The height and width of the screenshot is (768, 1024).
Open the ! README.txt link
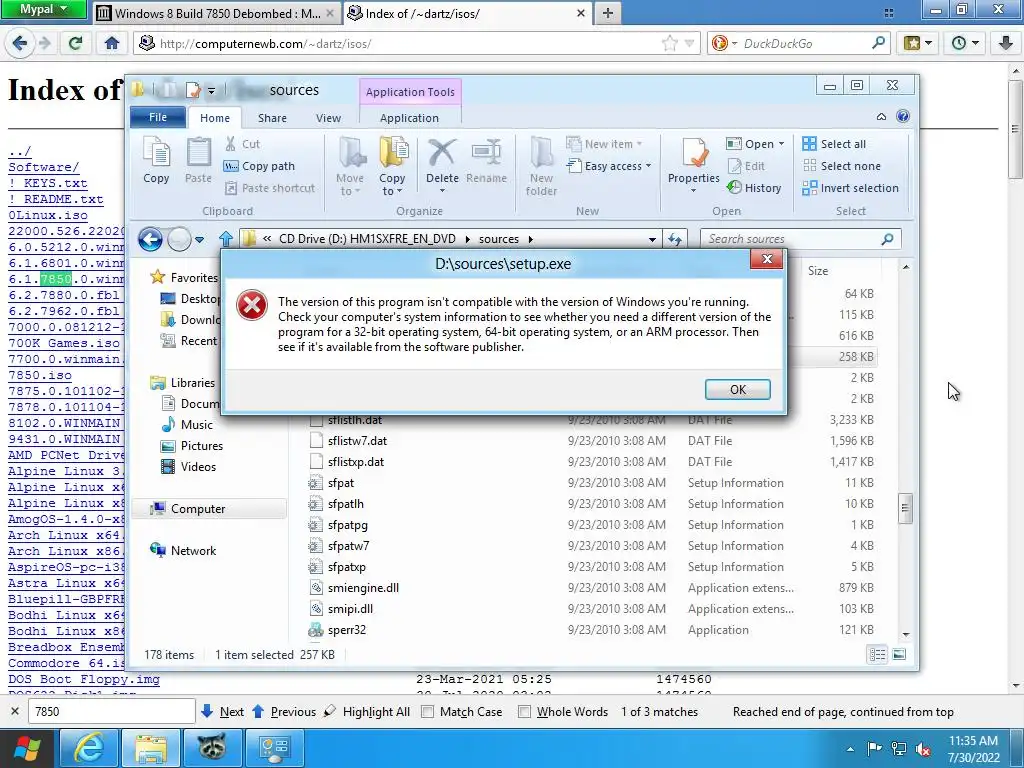pos(56,199)
